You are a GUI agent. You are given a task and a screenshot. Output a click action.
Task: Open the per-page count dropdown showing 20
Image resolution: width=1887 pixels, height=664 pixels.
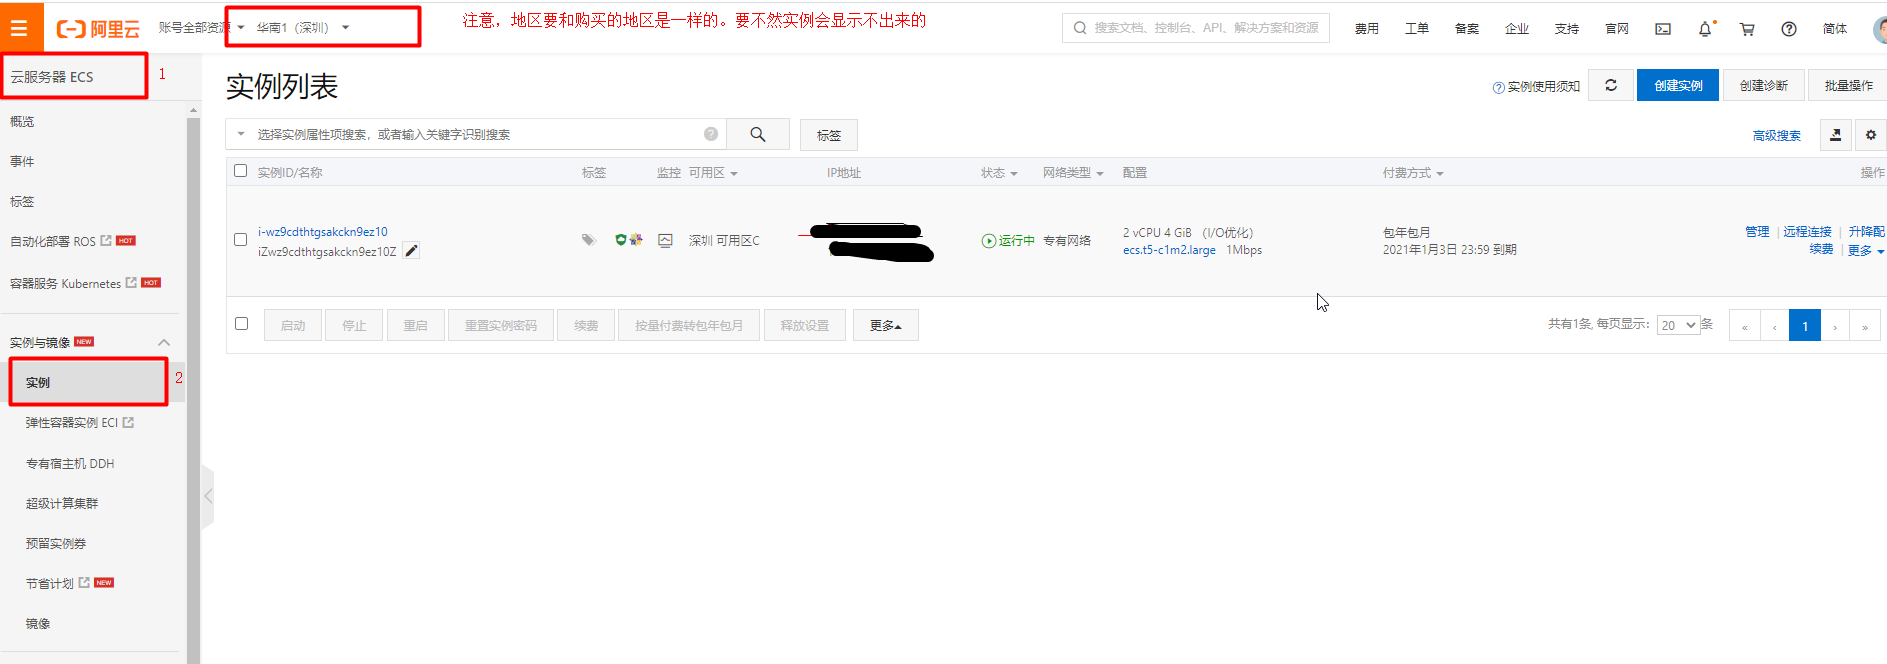[1678, 325]
